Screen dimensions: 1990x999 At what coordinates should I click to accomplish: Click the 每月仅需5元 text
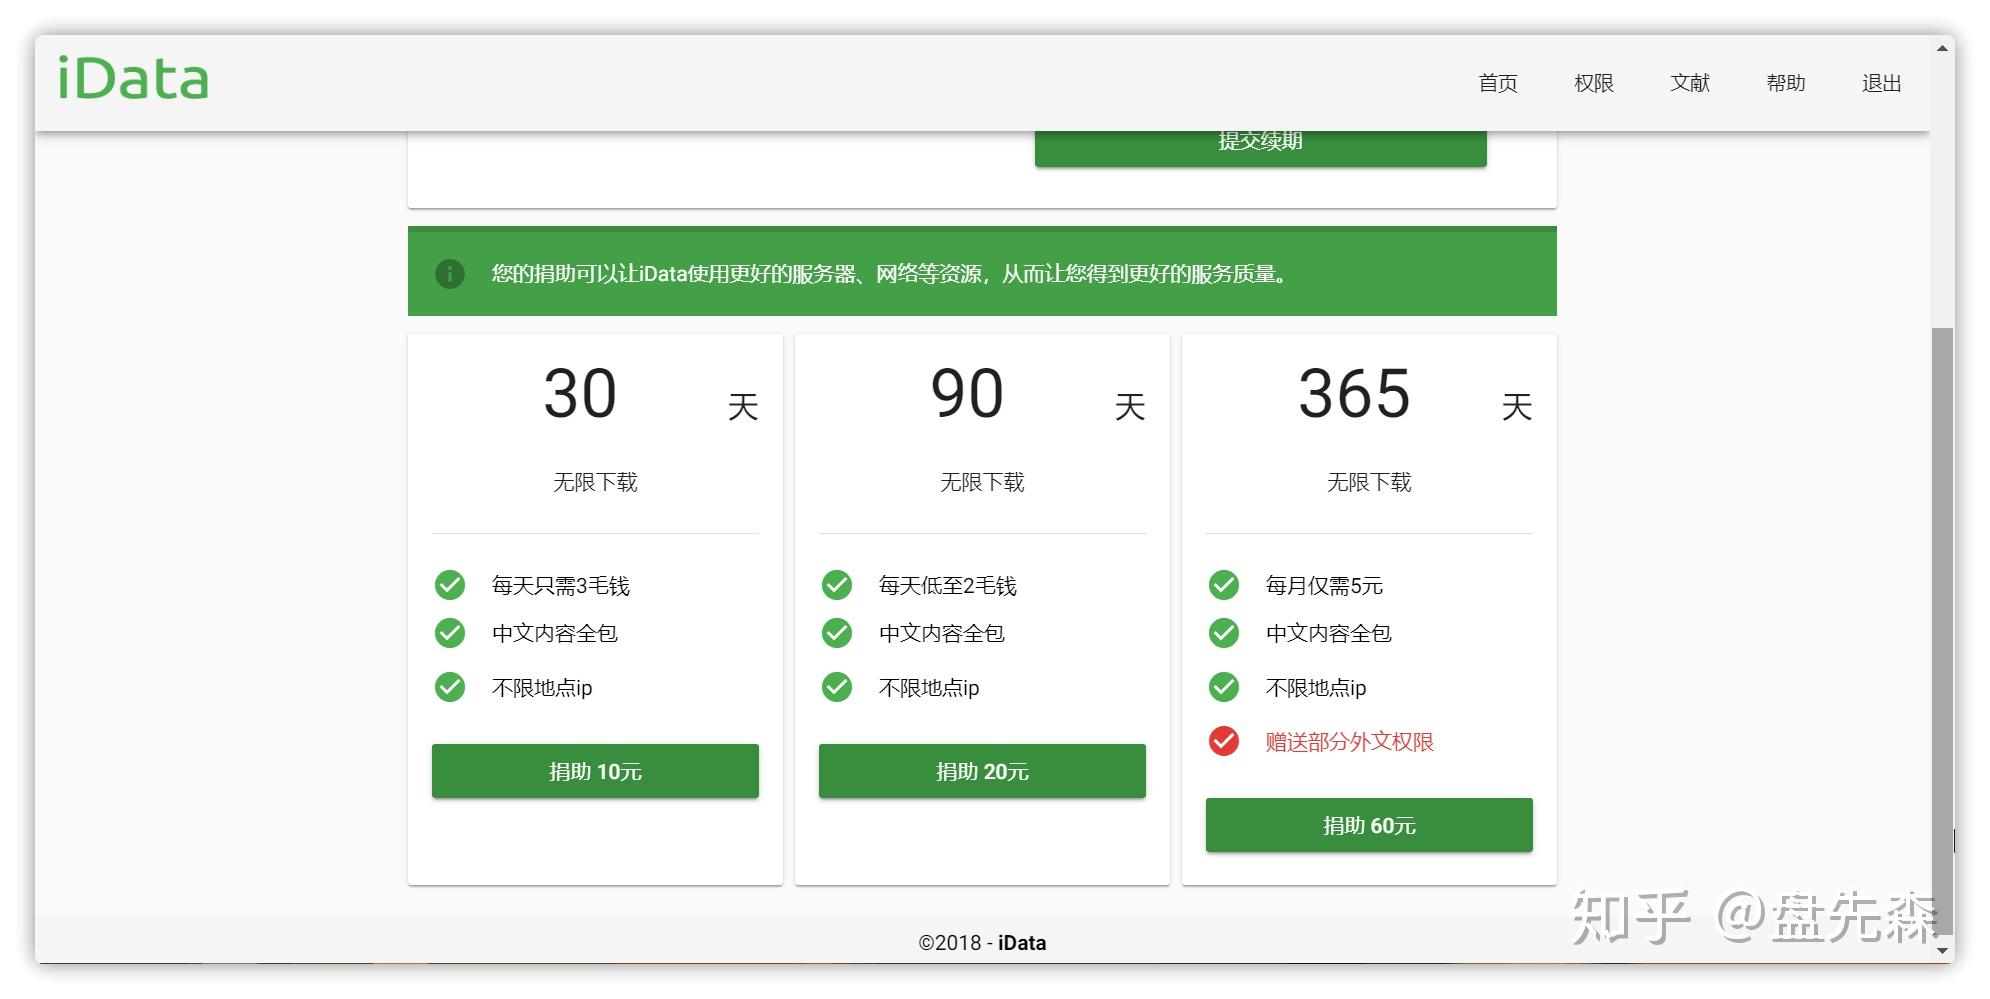[1324, 586]
